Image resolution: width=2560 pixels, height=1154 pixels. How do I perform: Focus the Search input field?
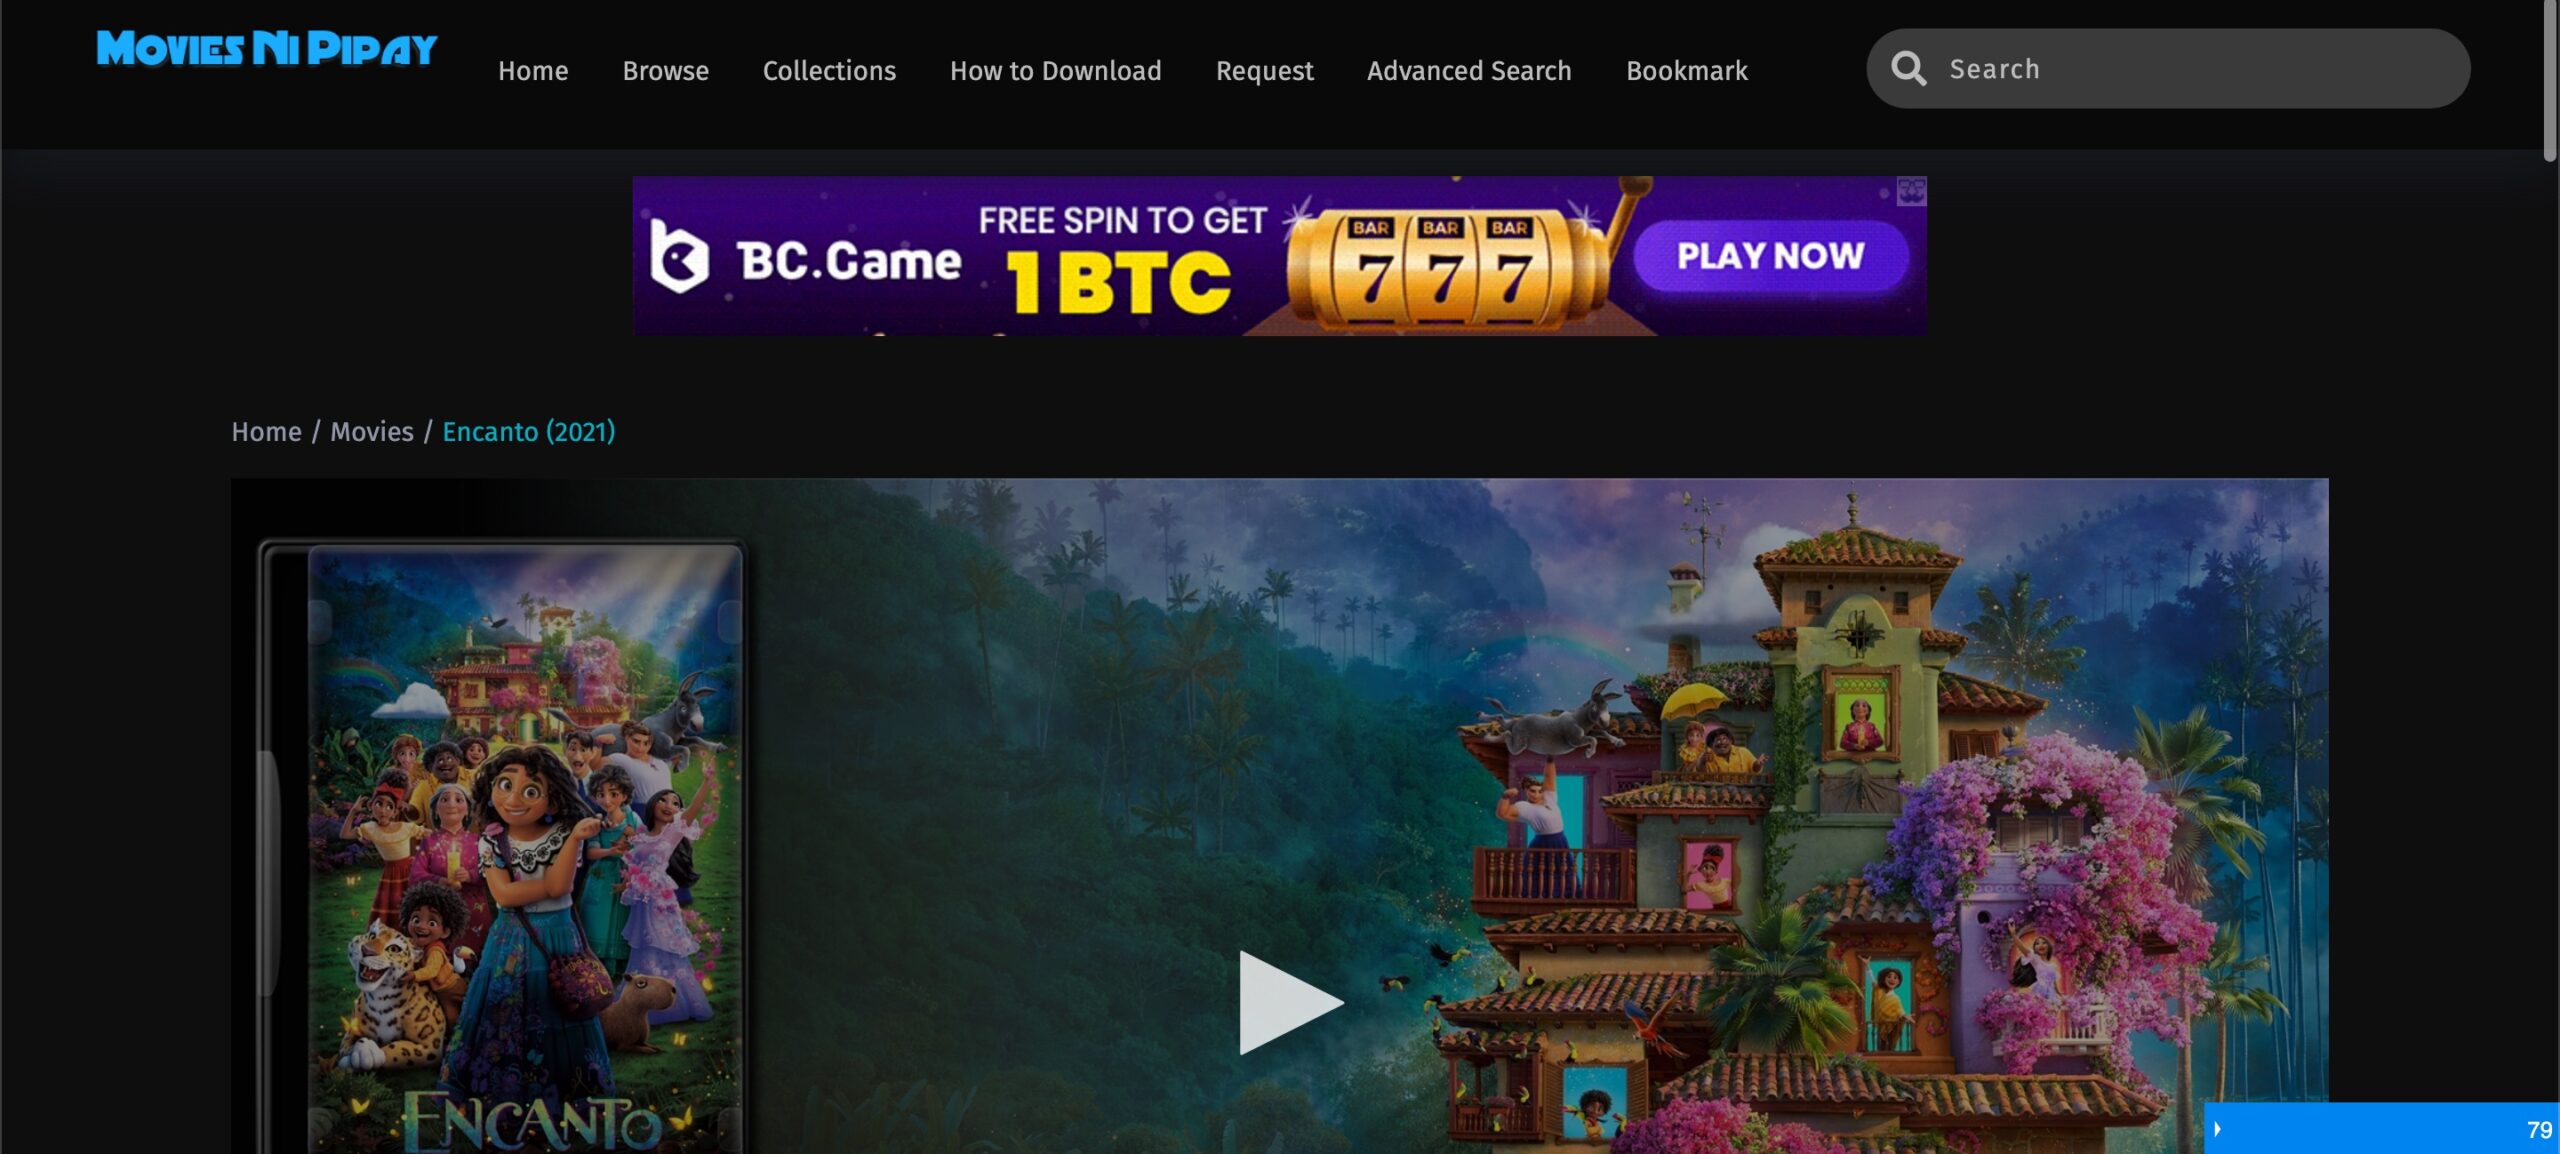[x=2168, y=69]
